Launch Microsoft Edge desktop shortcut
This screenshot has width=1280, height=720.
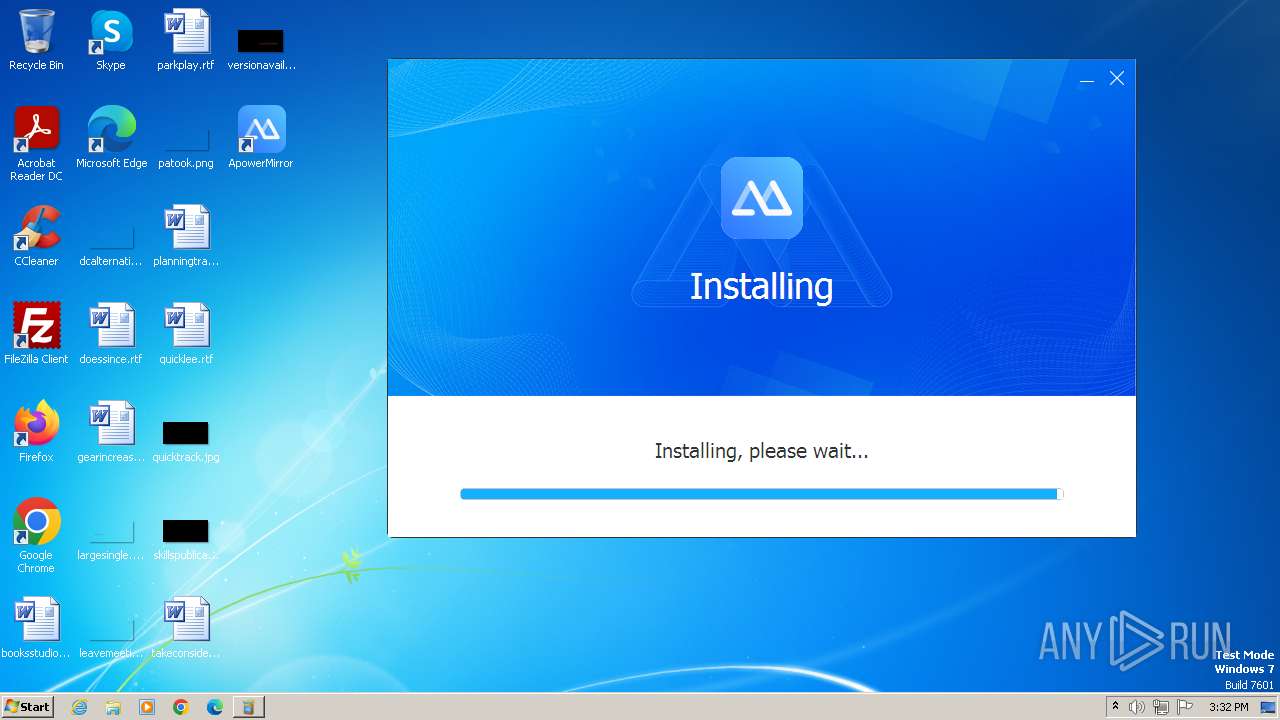pyautogui.click(x=111, y=138)
